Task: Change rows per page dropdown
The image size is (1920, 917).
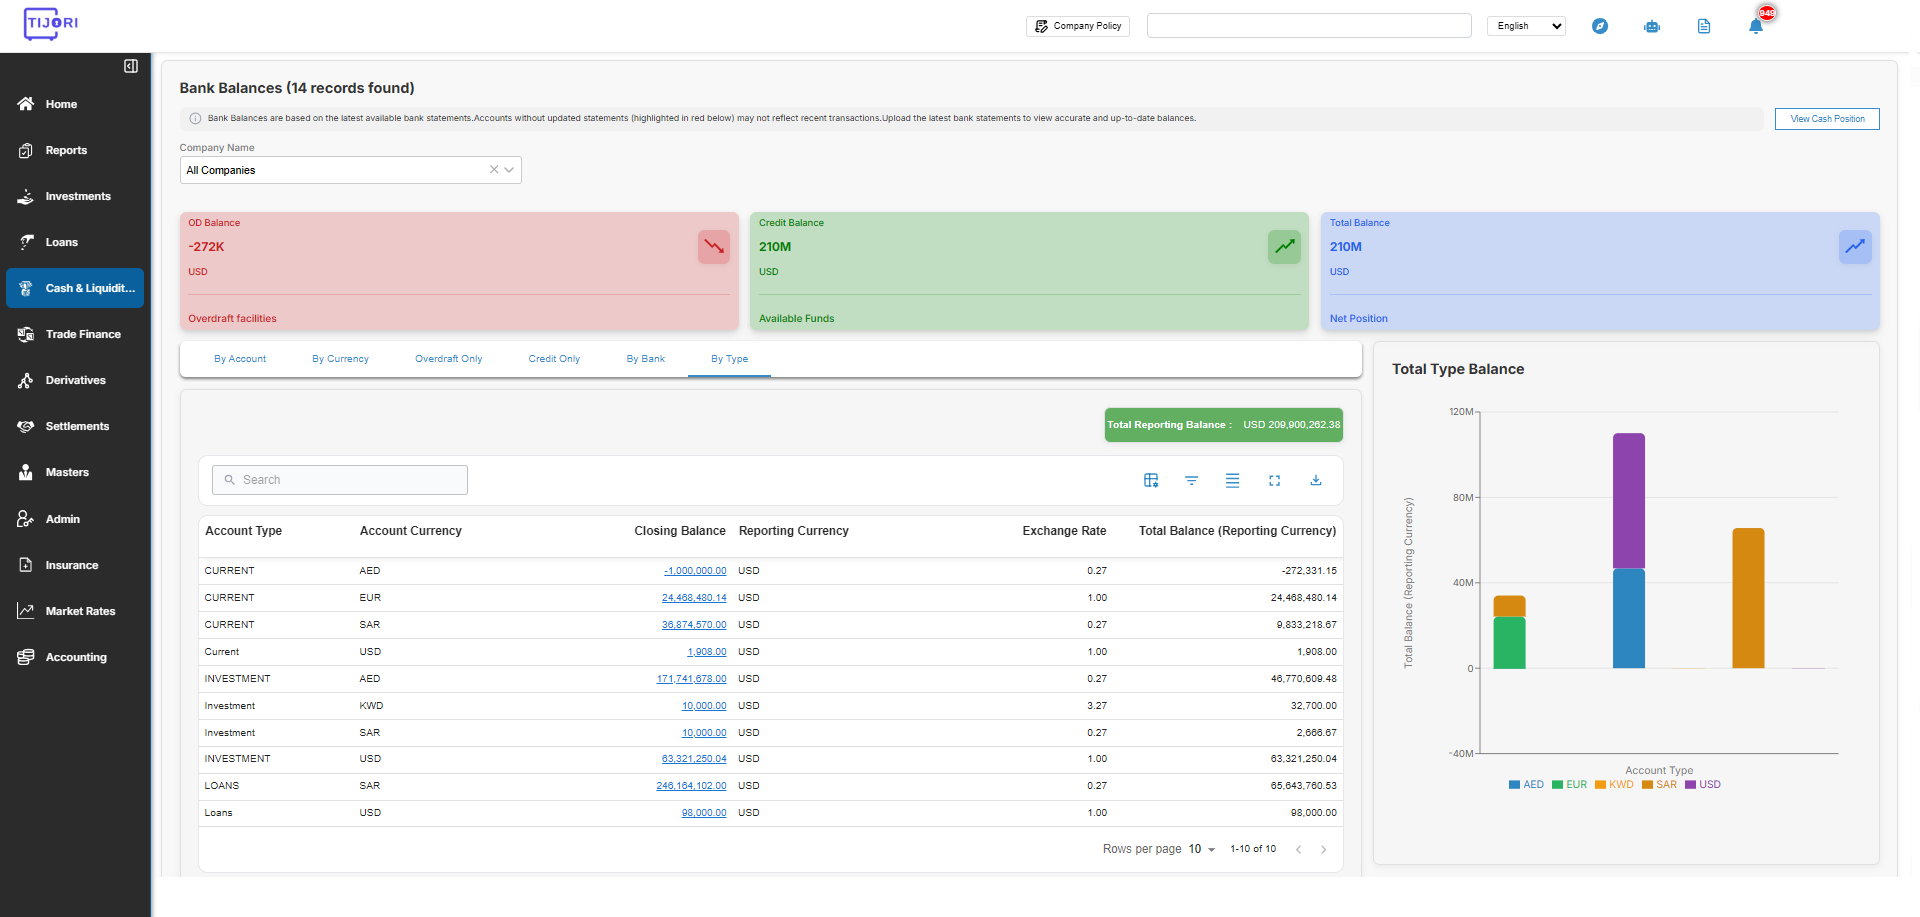Action: 1201,849
